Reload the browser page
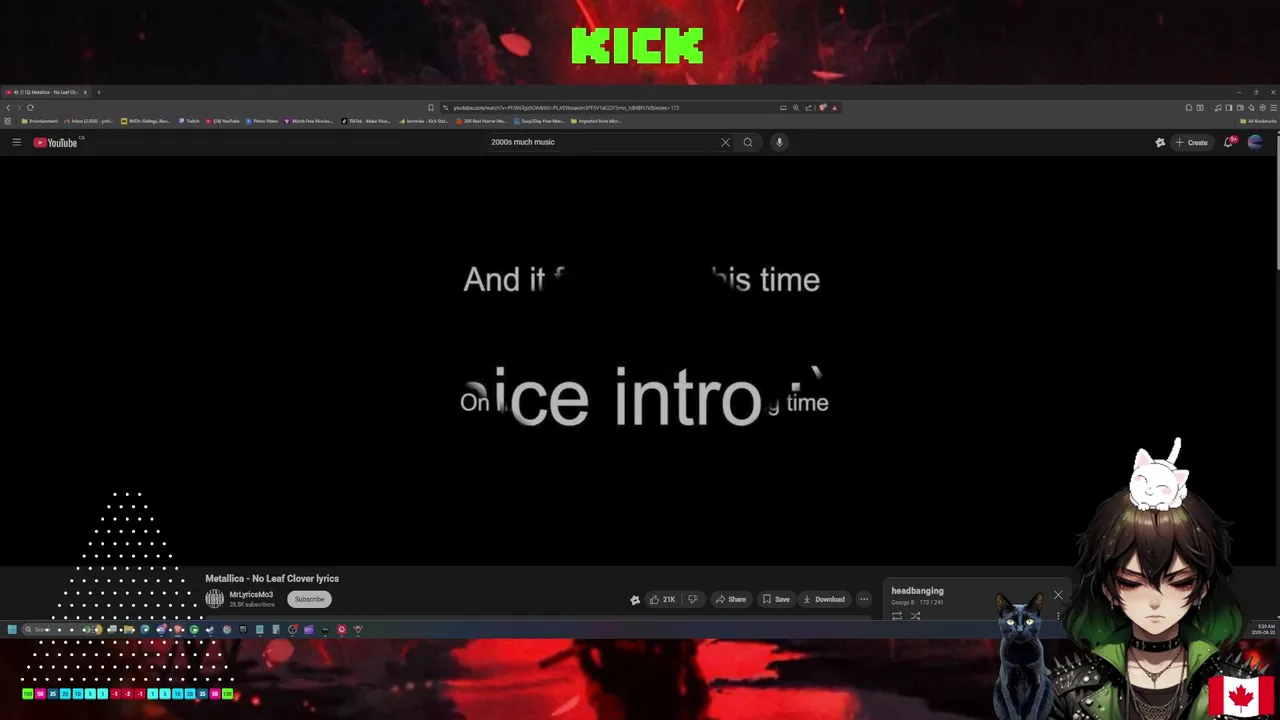This screenshot has width=1280, height=720. click(30, 107)
